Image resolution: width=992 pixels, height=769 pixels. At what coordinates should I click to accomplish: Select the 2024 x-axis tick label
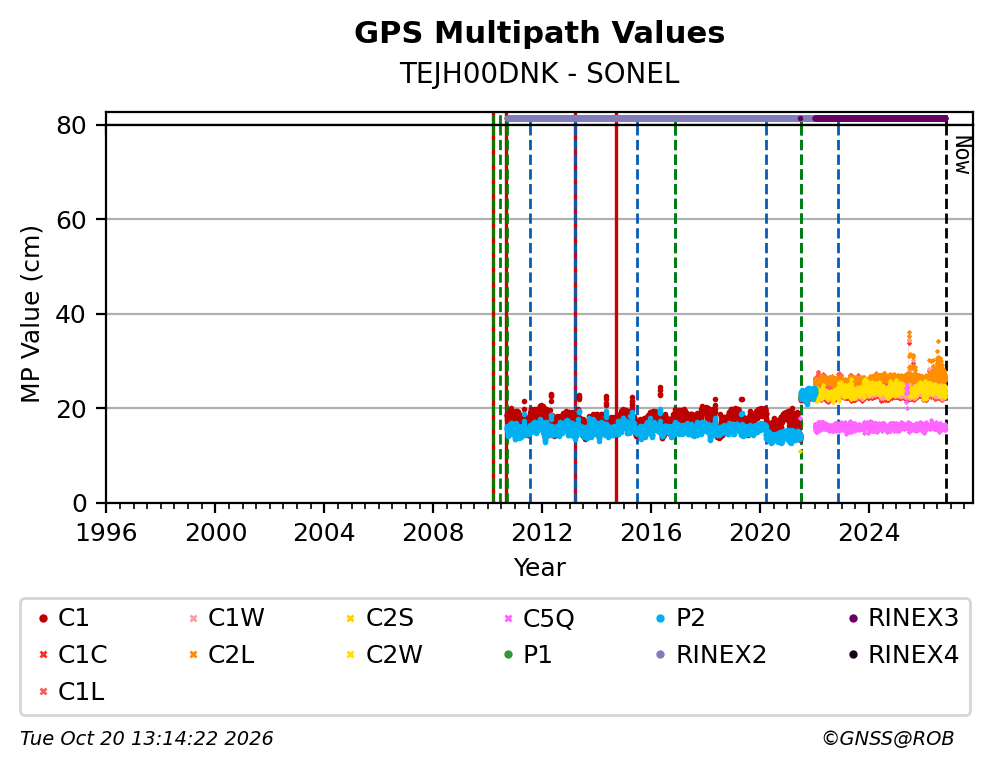(869, 533)
